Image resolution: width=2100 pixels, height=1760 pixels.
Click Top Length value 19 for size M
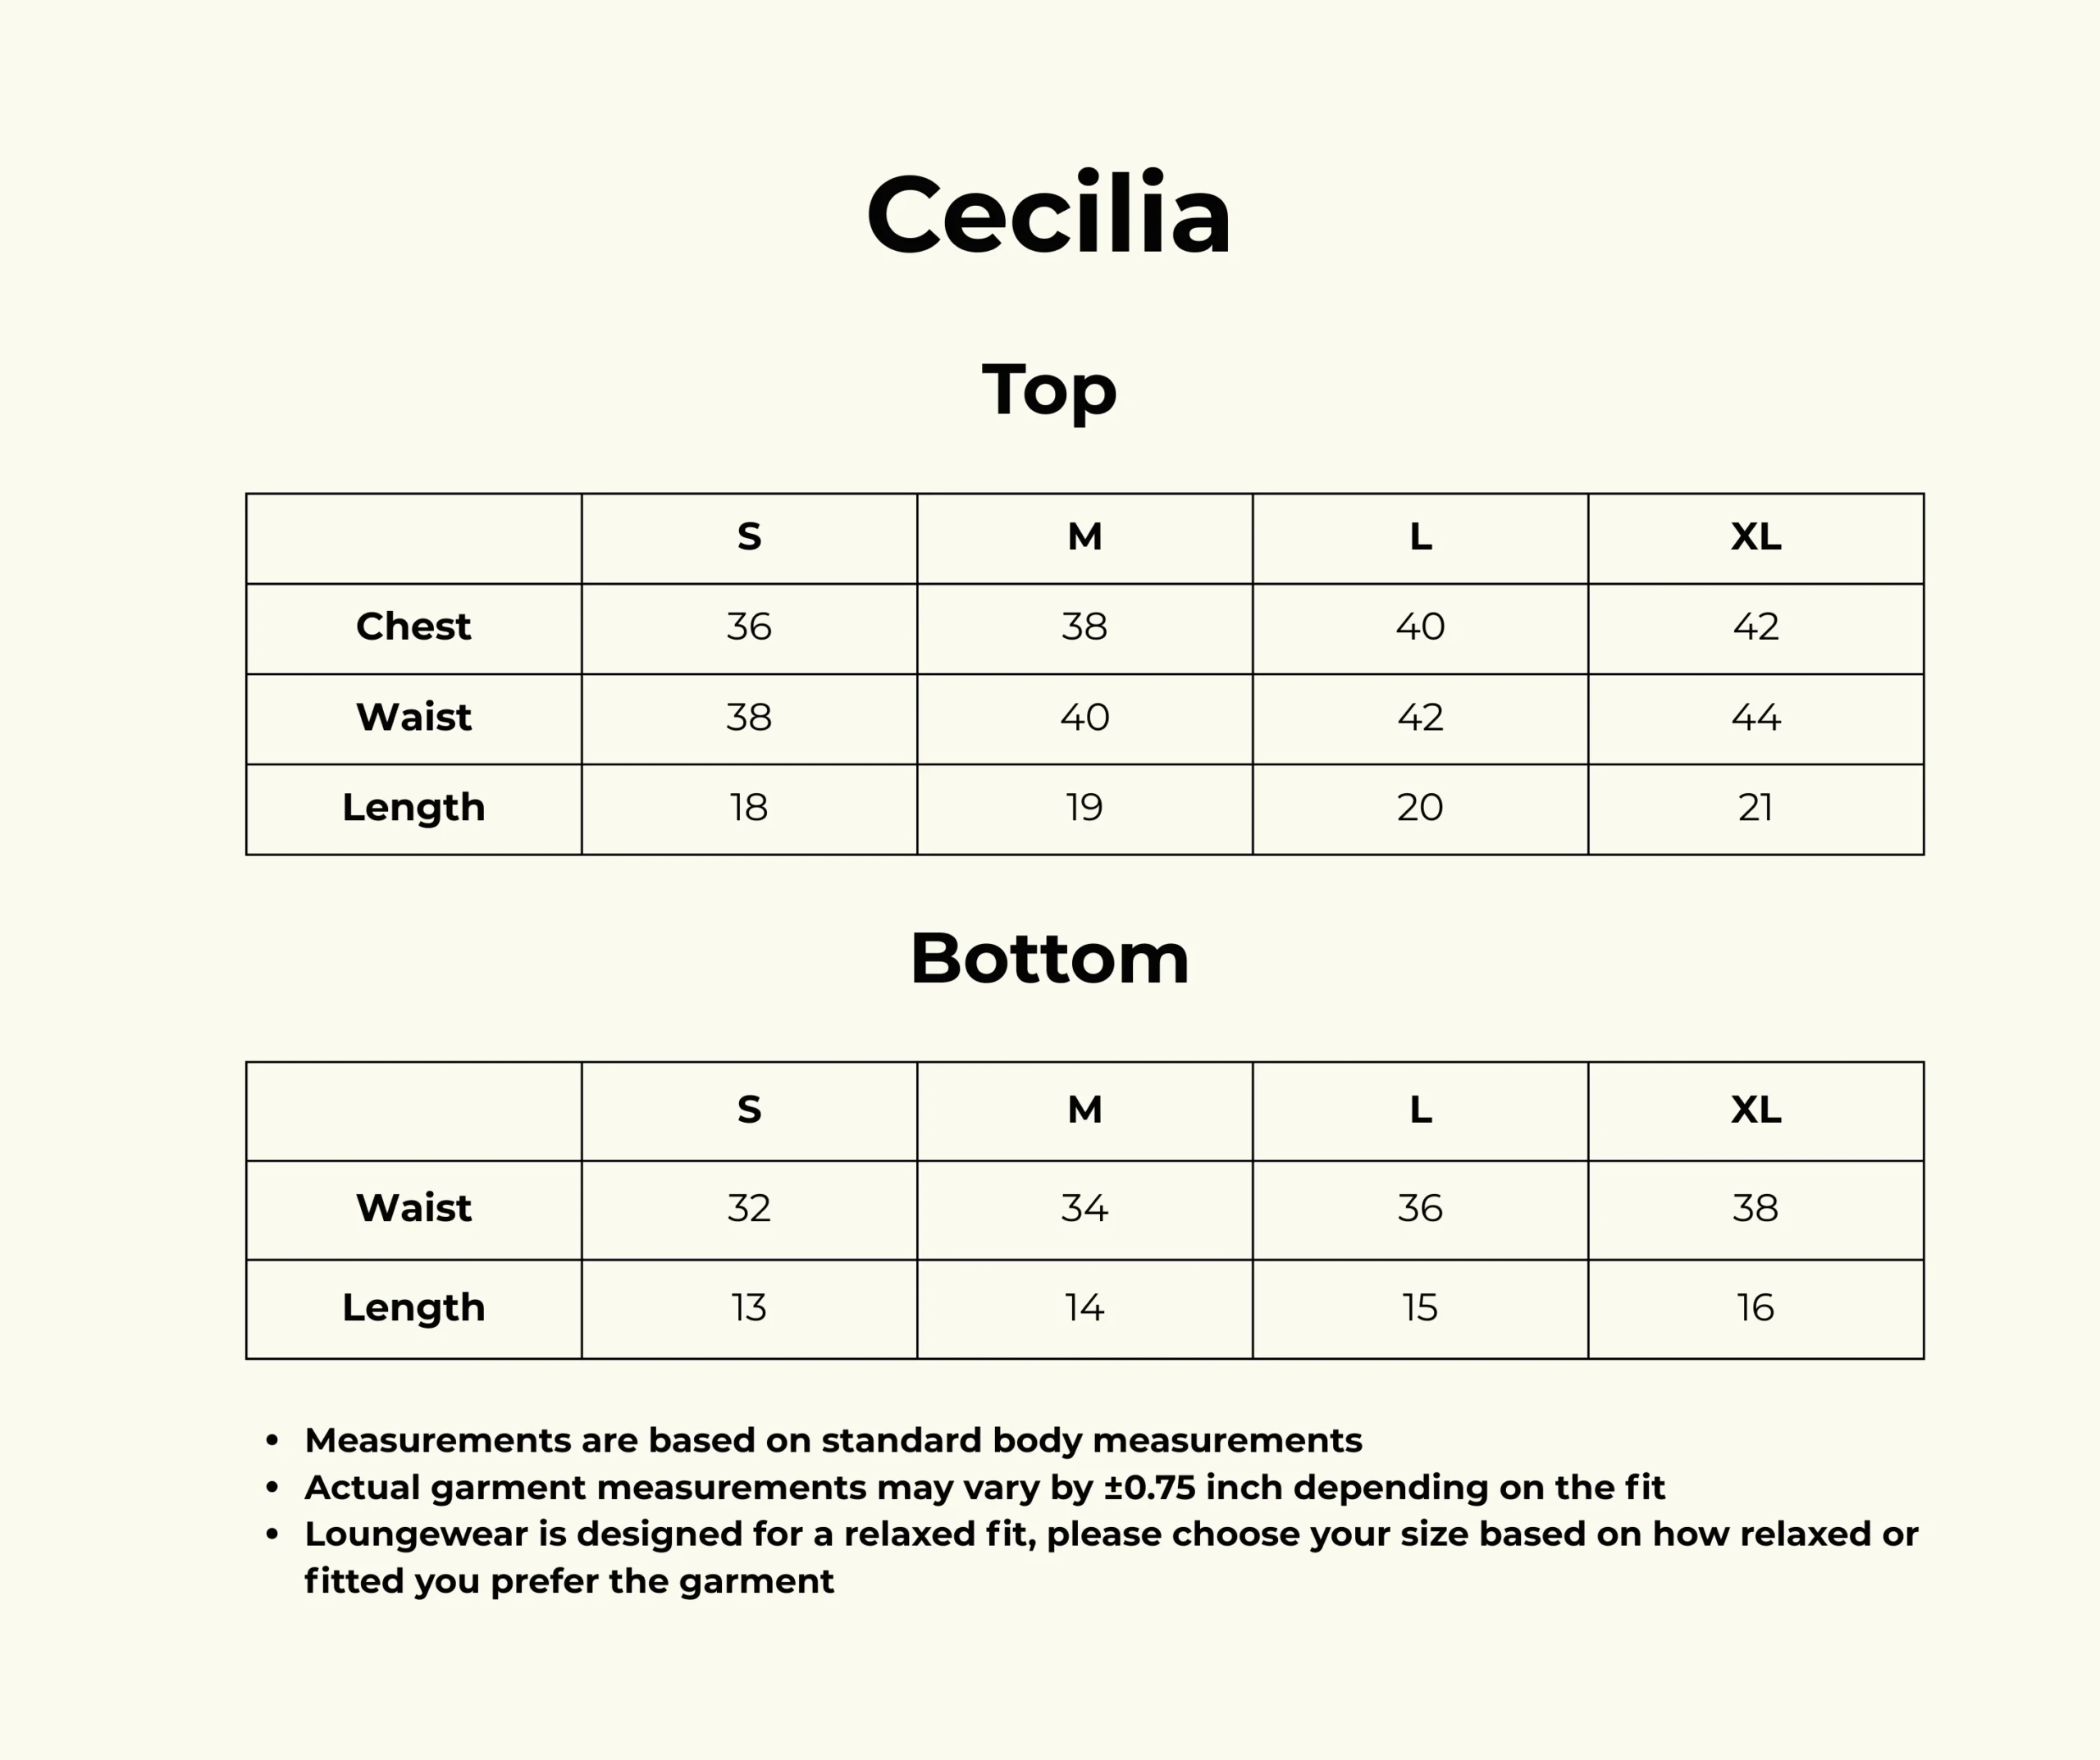click(x=1084, y=807)
